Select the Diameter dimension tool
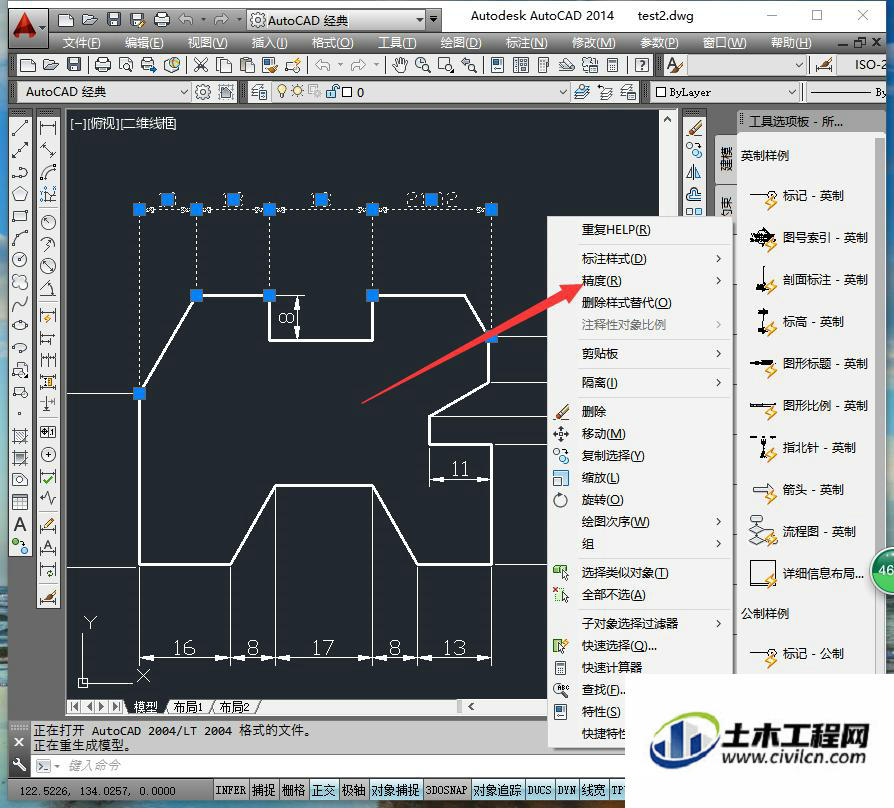The height and width of the screenshot is (808, 894). click(48, 266)
